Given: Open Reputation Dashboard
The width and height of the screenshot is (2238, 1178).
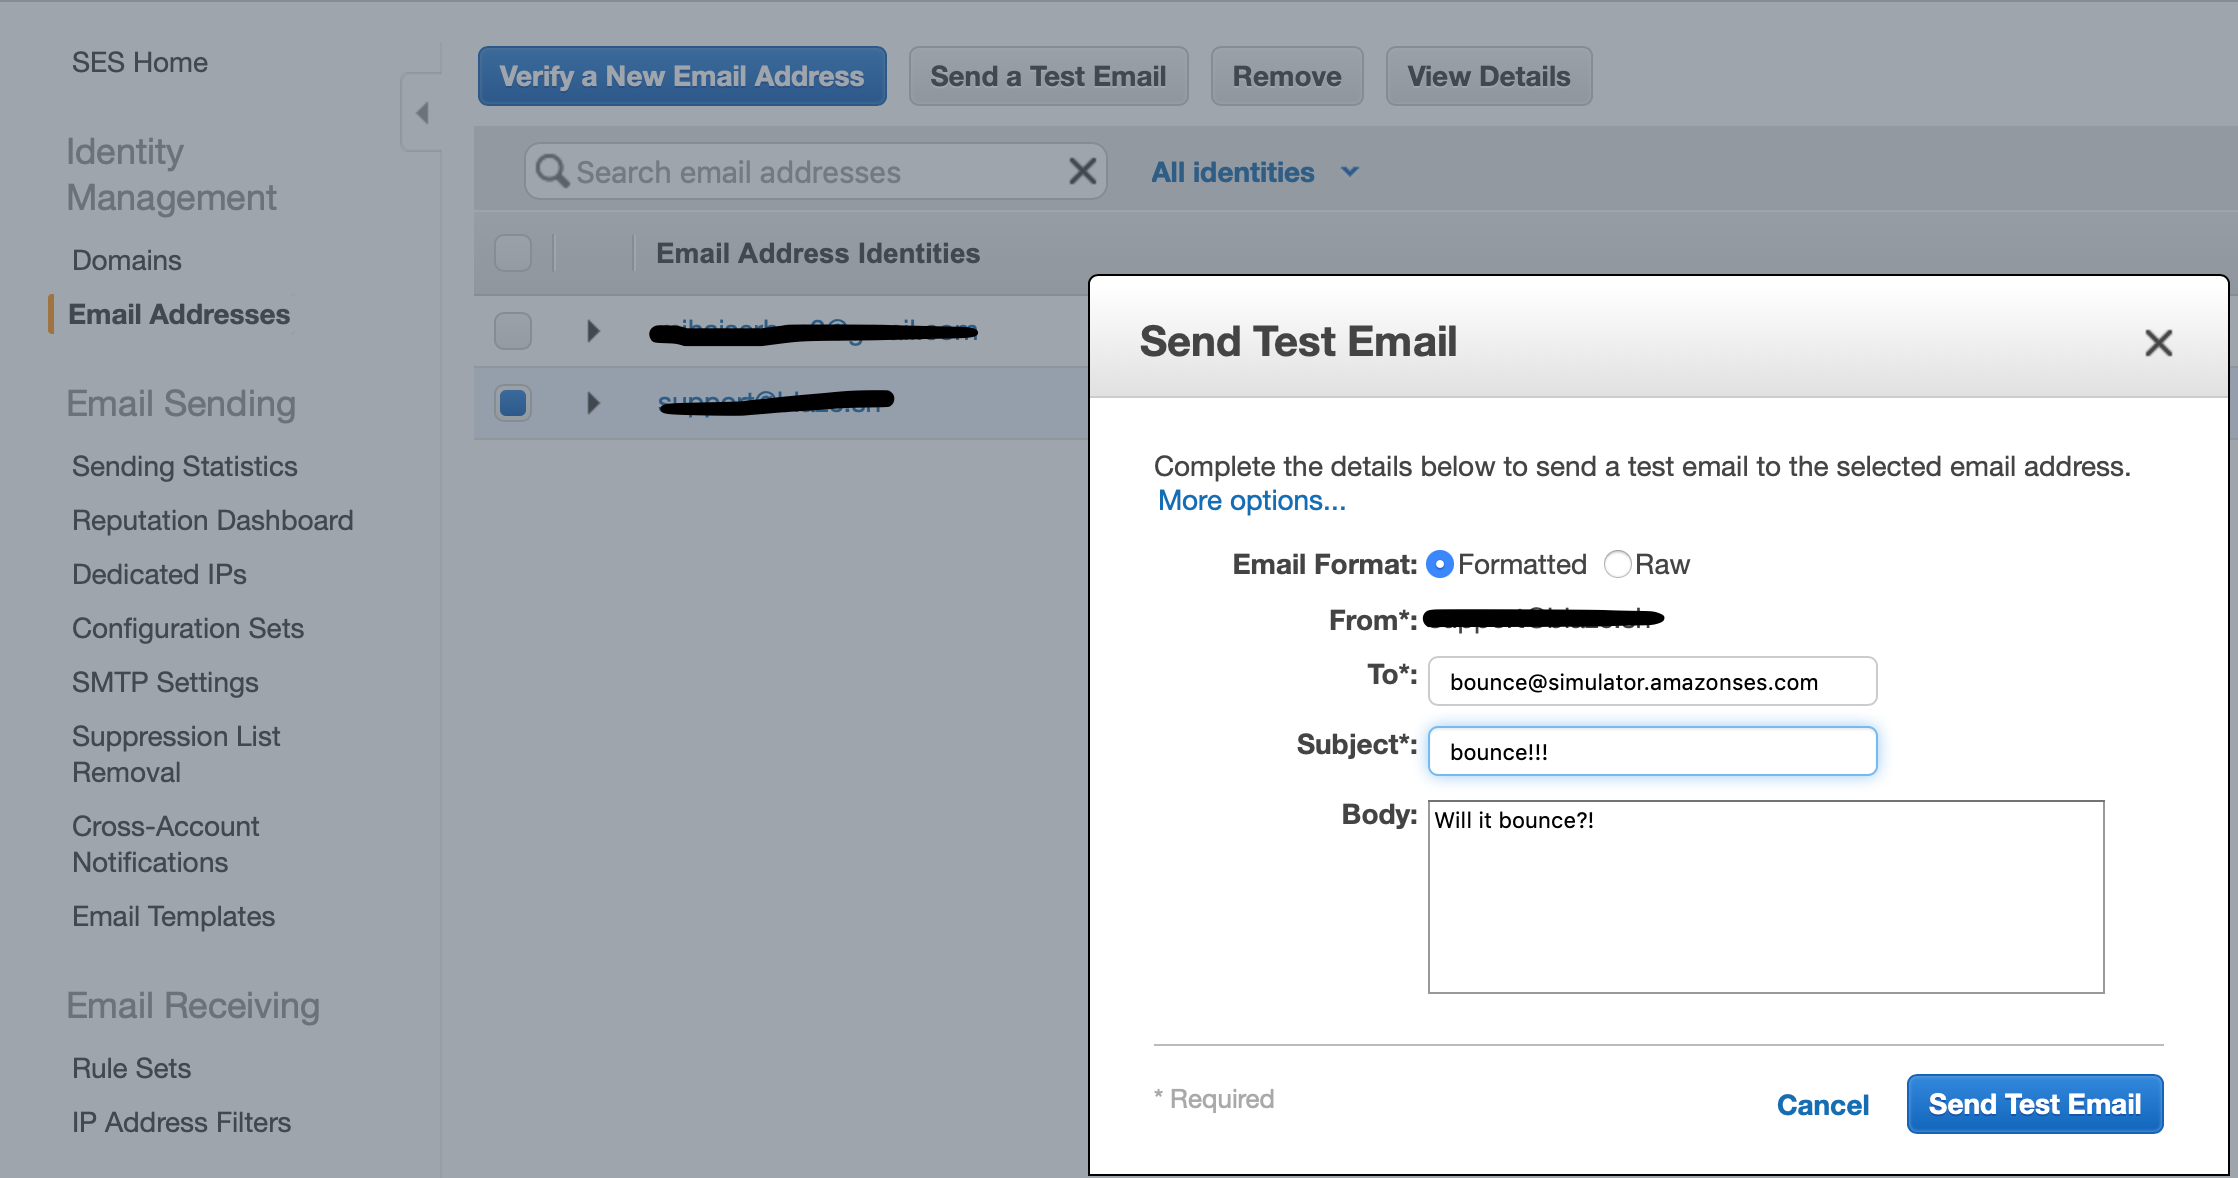Looking at the screenshot, I should 212,520.
